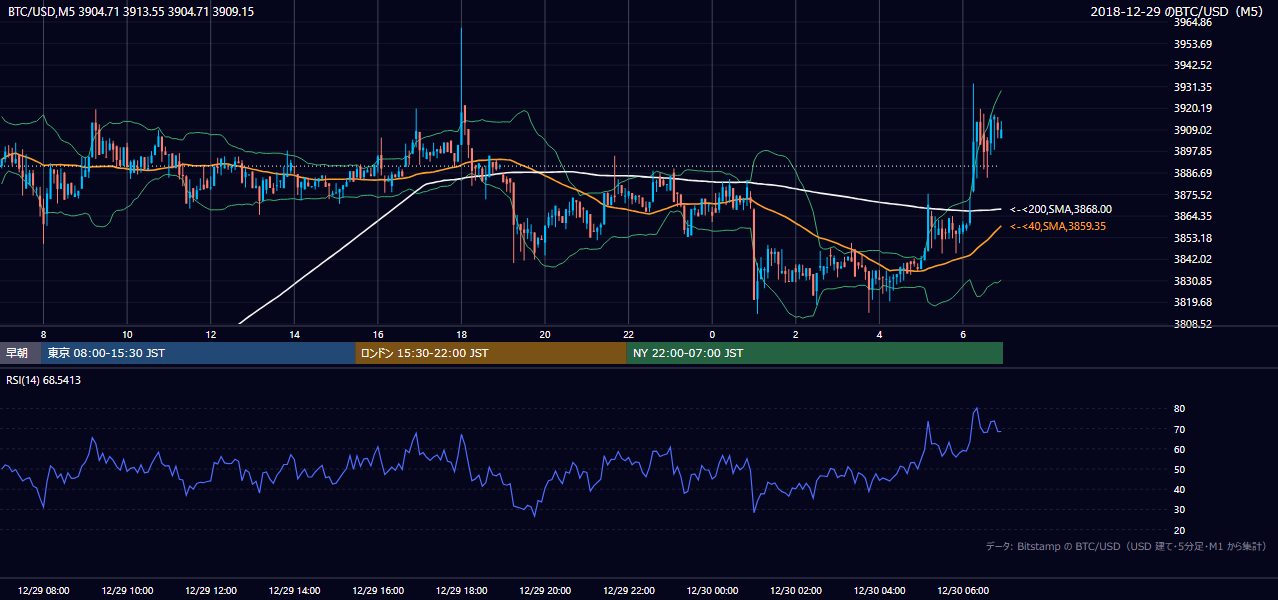Click bottom time label 12/30 04:00
The image size is (1278, 600).
tap(879, 591)
